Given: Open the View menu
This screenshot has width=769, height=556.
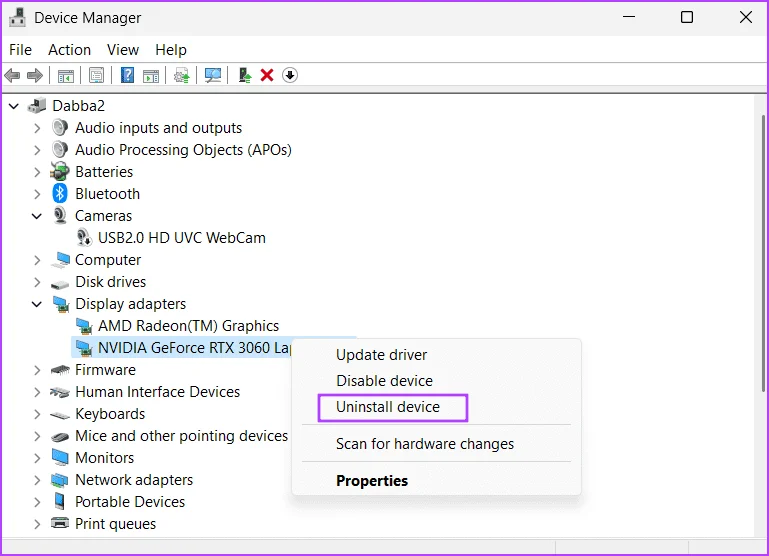Looking at the screenshot, I should tap(123, 50).
